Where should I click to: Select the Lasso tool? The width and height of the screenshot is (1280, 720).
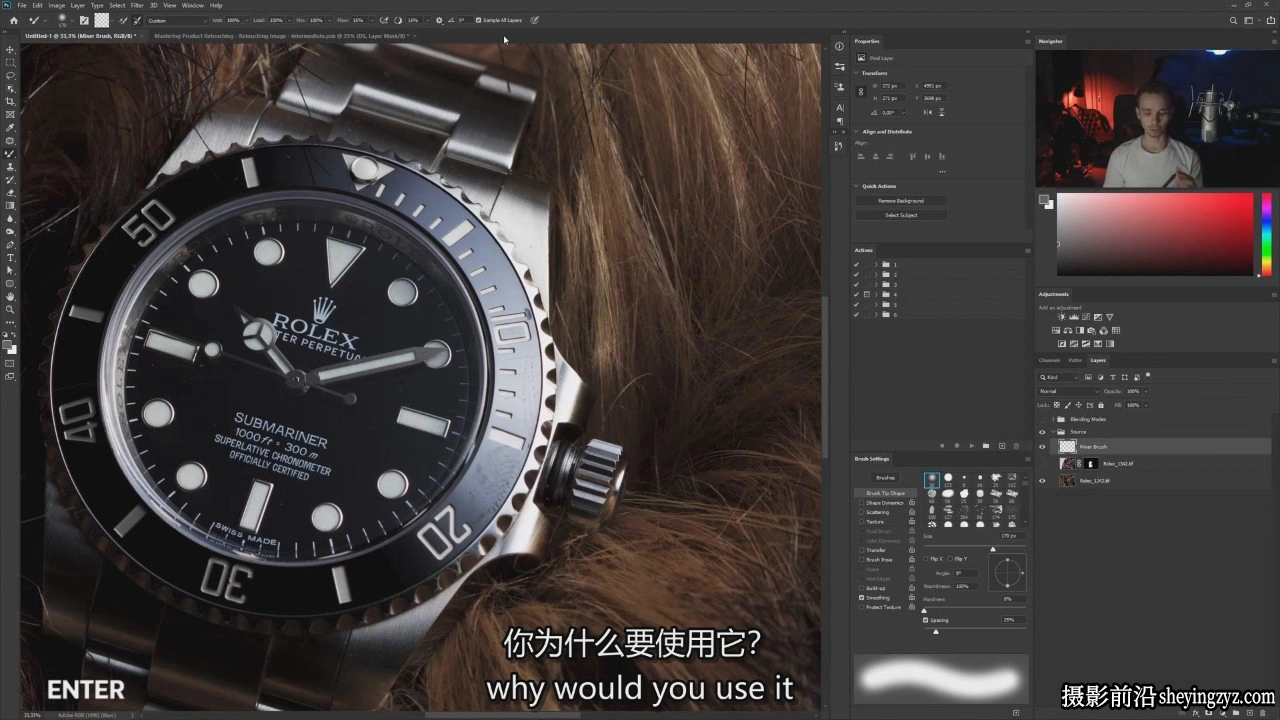pyautogui.click(x=10, y=75)
